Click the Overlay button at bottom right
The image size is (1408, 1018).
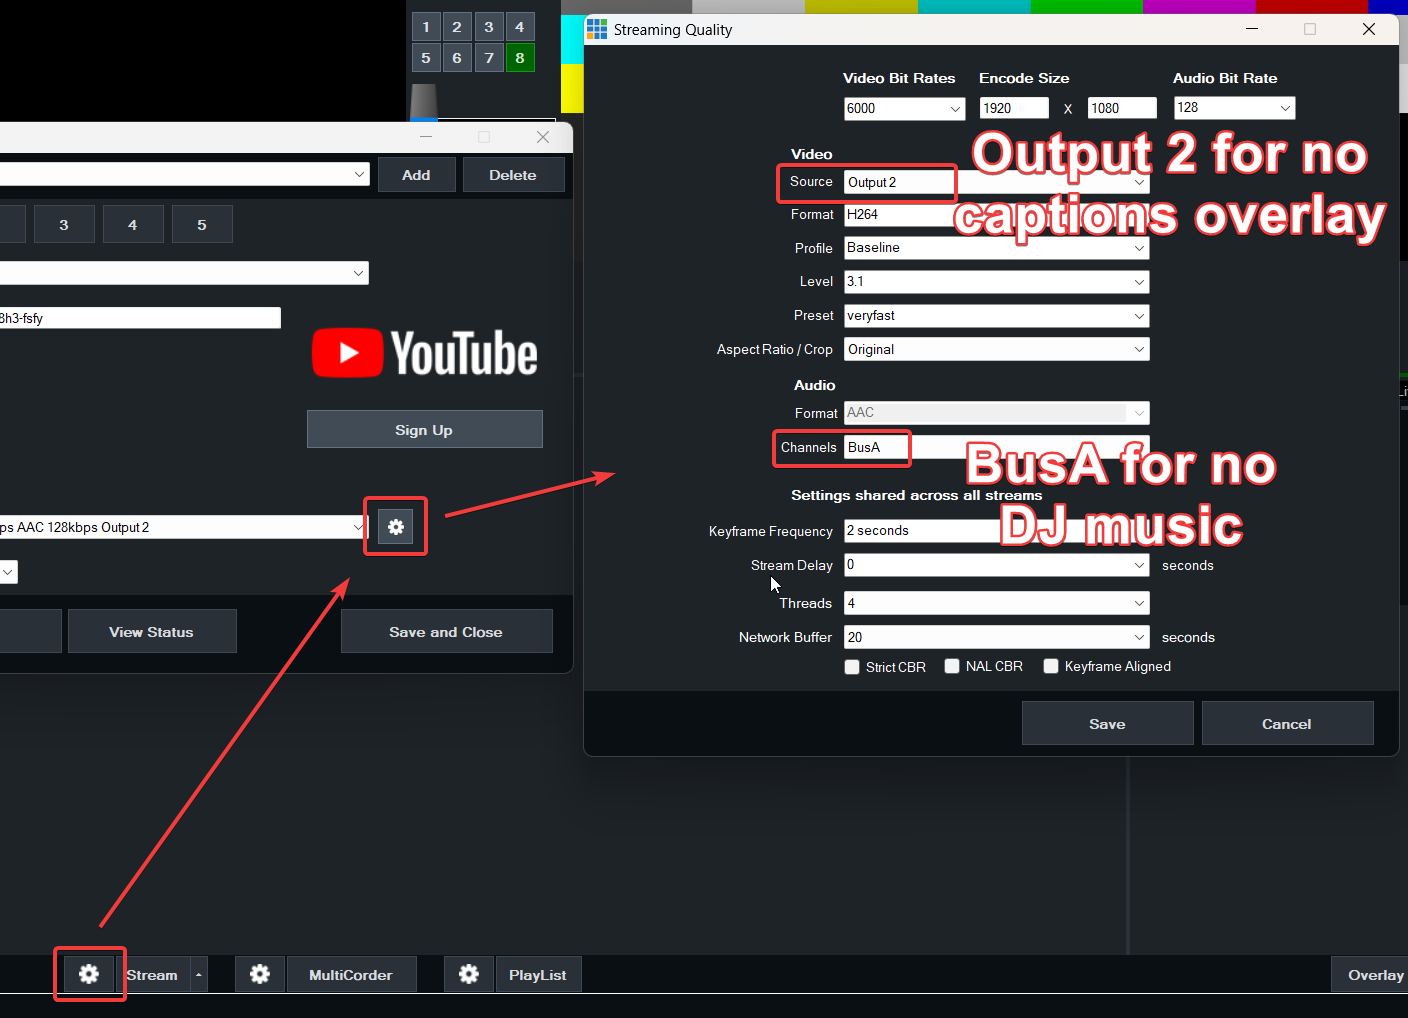1371,974
